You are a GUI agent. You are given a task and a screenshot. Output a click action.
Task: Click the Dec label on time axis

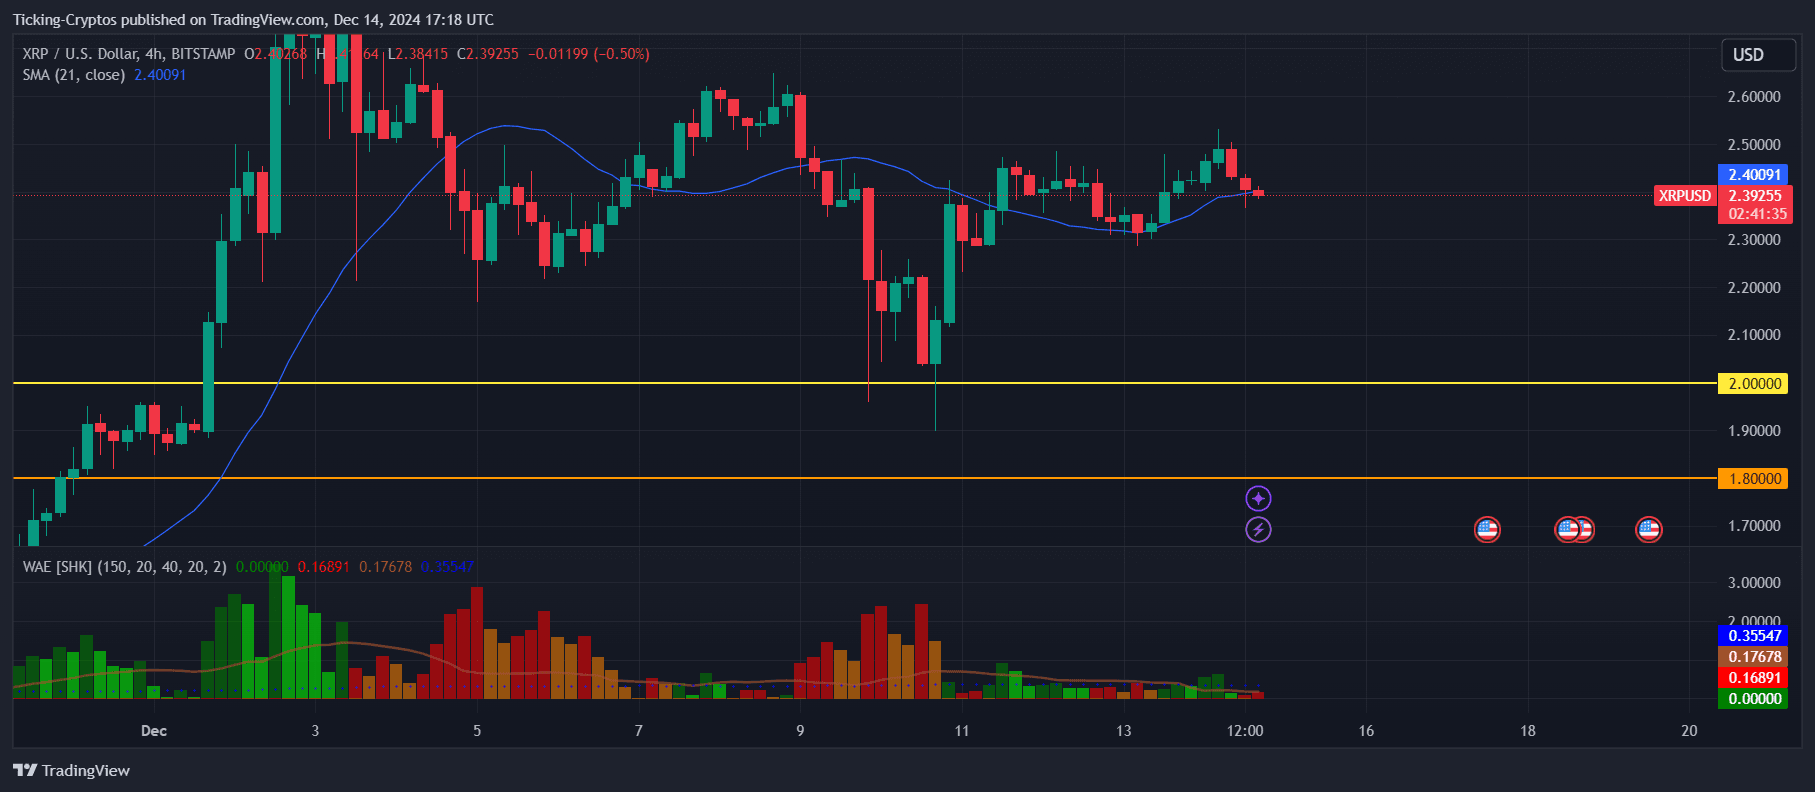click(154, 731)
